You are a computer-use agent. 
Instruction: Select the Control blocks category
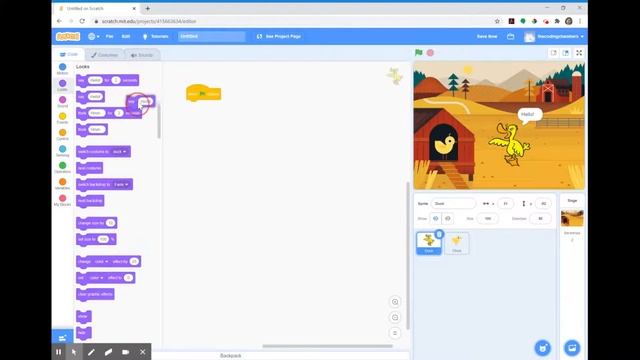62,135
